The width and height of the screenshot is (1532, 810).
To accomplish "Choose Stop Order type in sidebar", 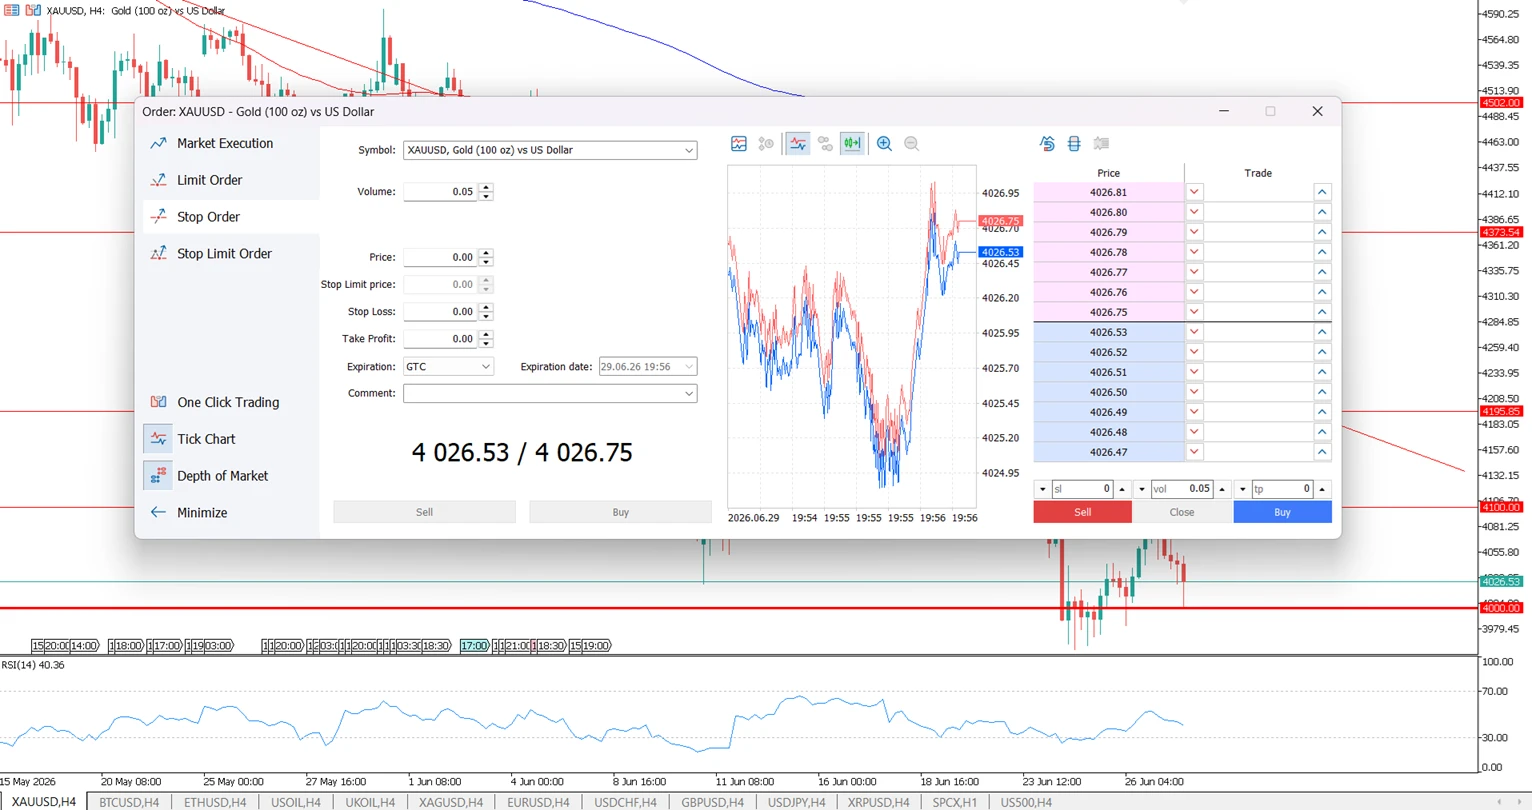I will 208,217.
